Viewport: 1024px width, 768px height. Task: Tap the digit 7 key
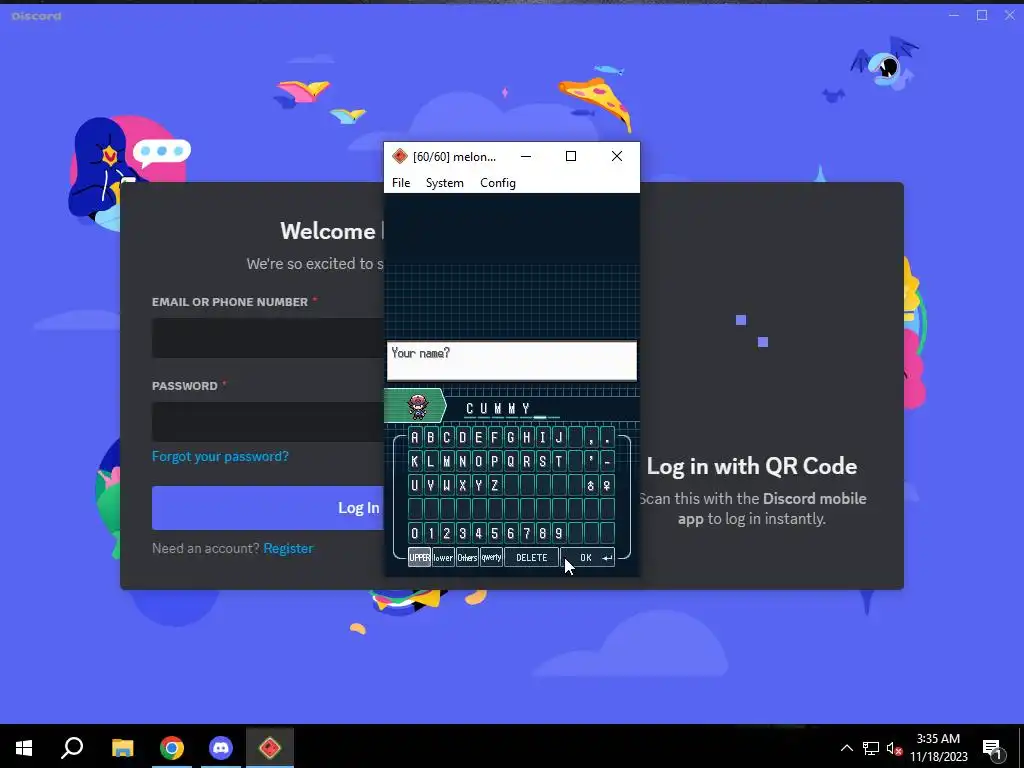[526, 533]
